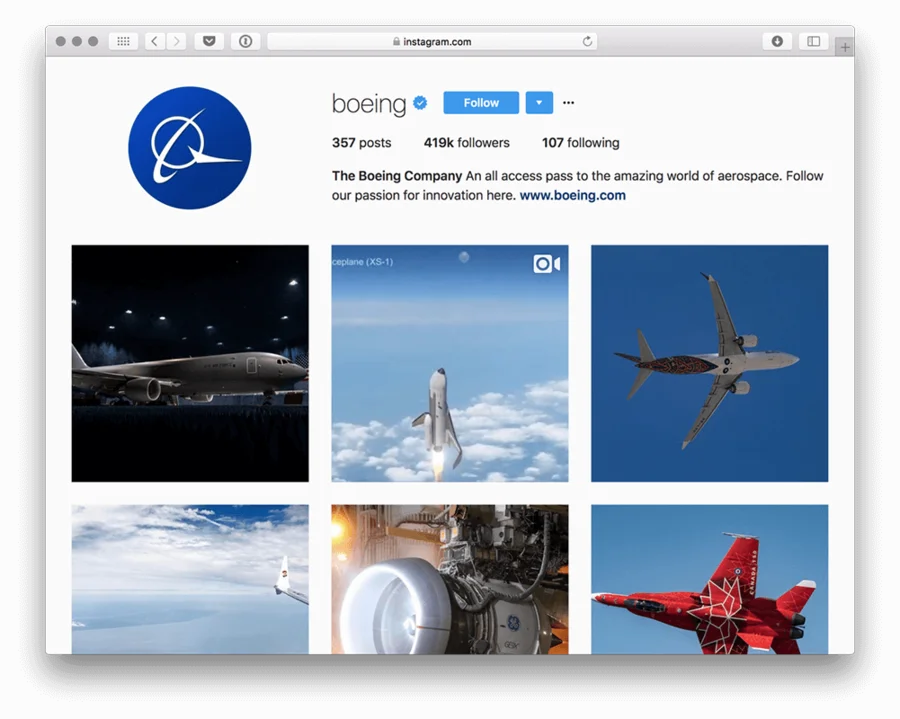Follow the boeing account

coord(481,103)
